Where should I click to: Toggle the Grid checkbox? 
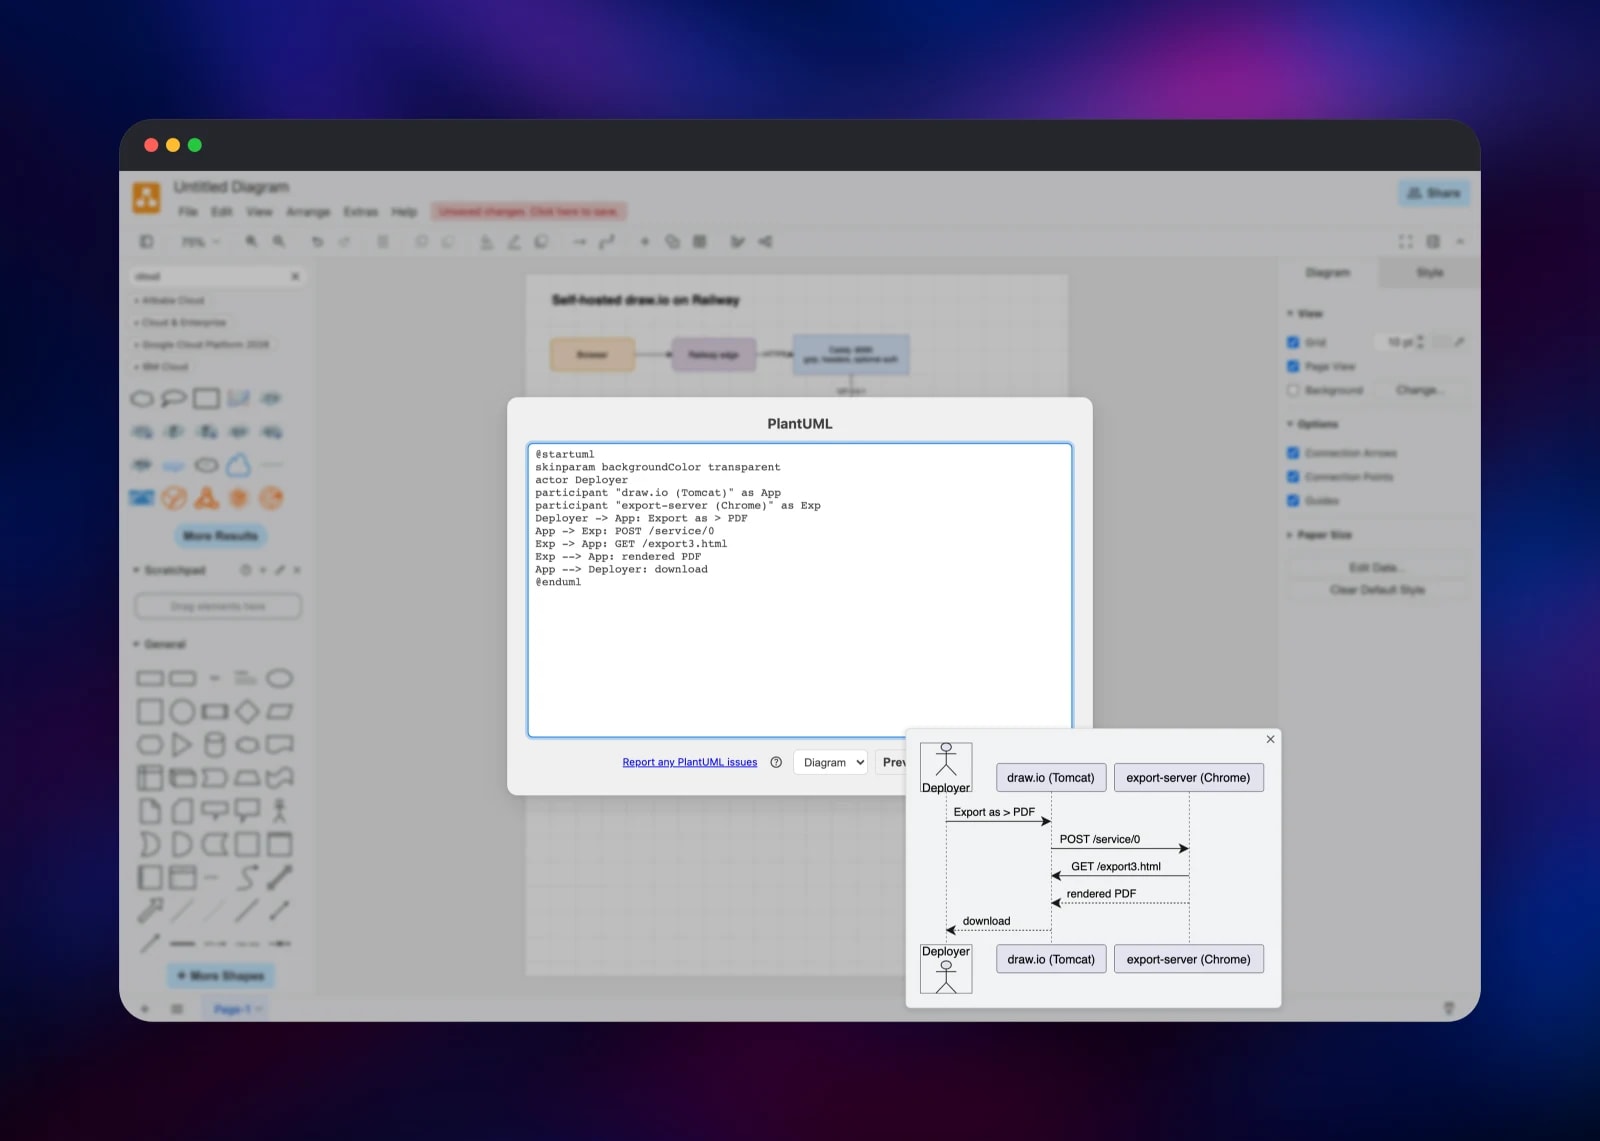click(1293, 342)
